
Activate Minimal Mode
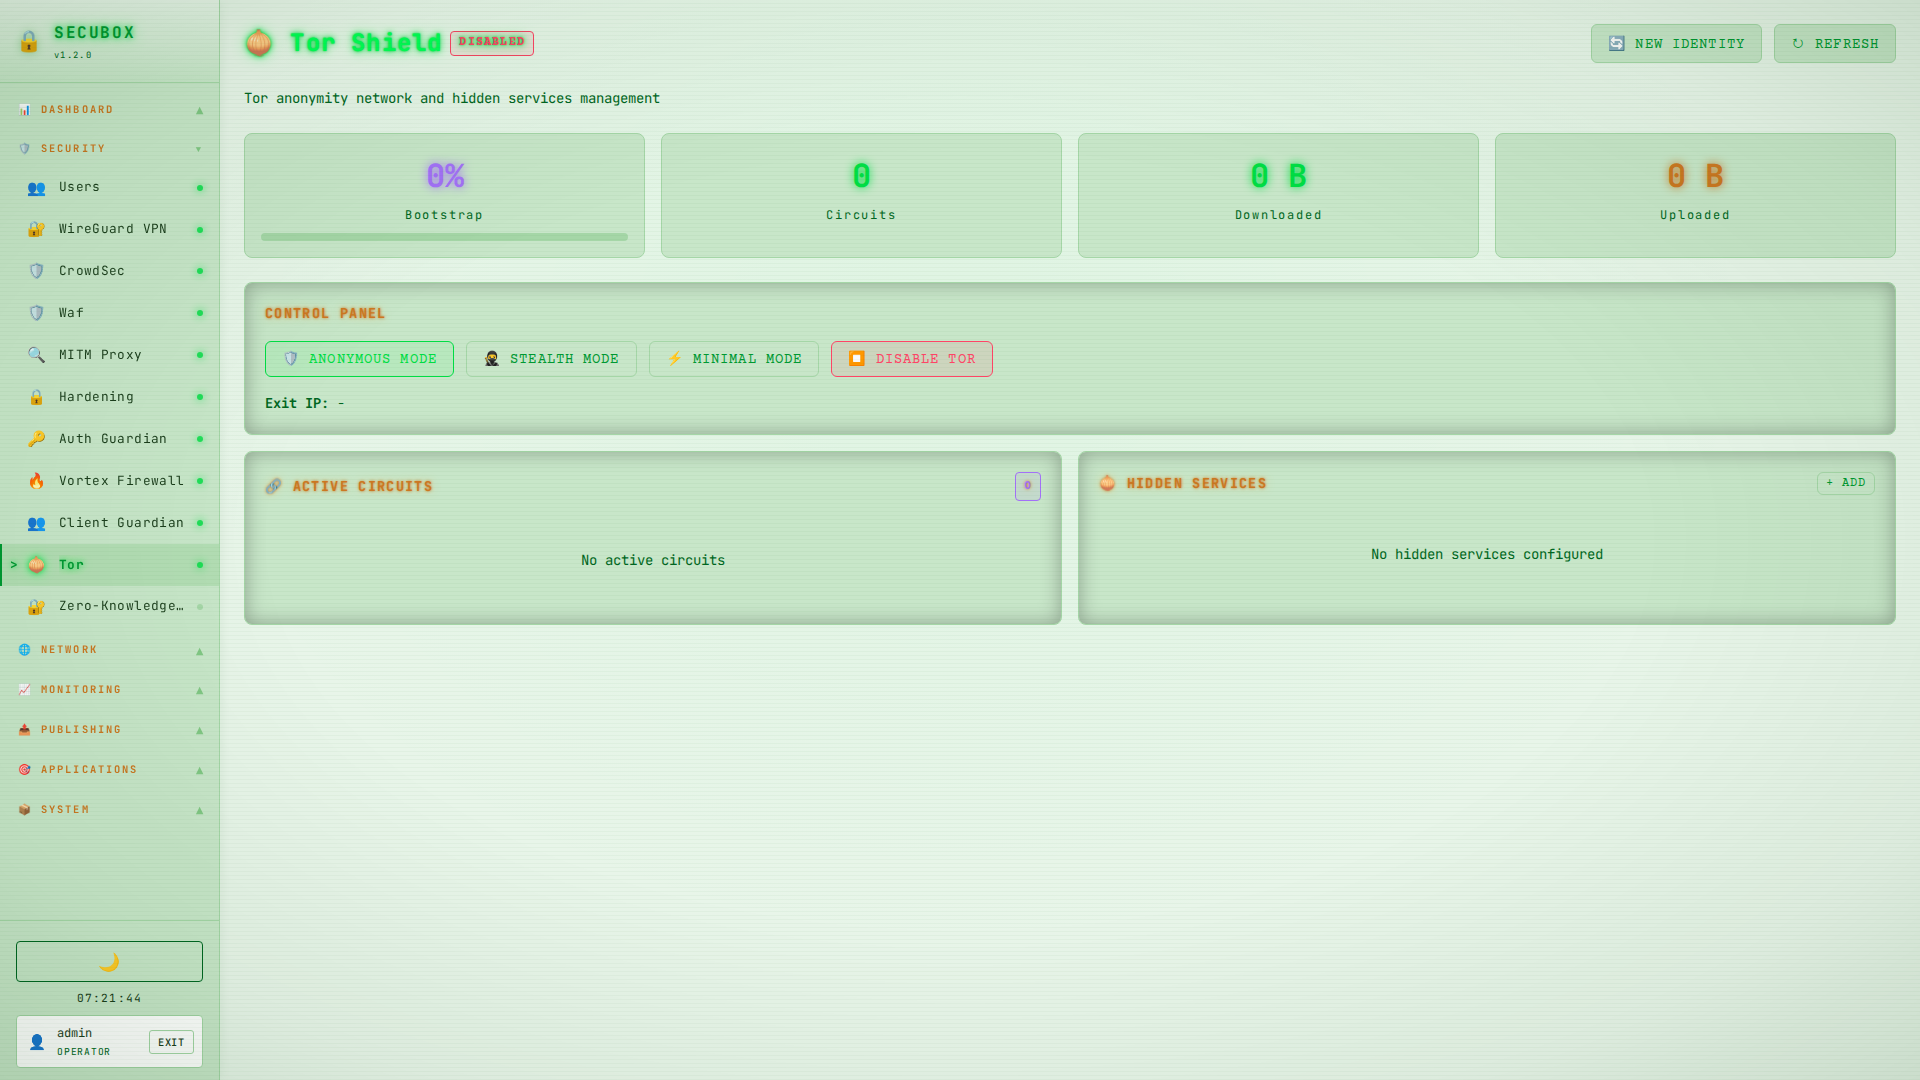click(733, 358)
